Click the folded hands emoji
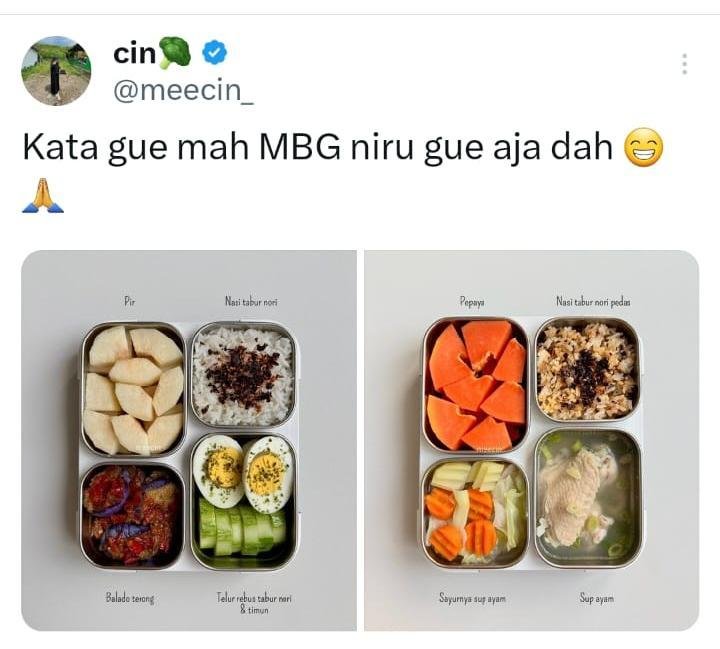 coord(43,196)
